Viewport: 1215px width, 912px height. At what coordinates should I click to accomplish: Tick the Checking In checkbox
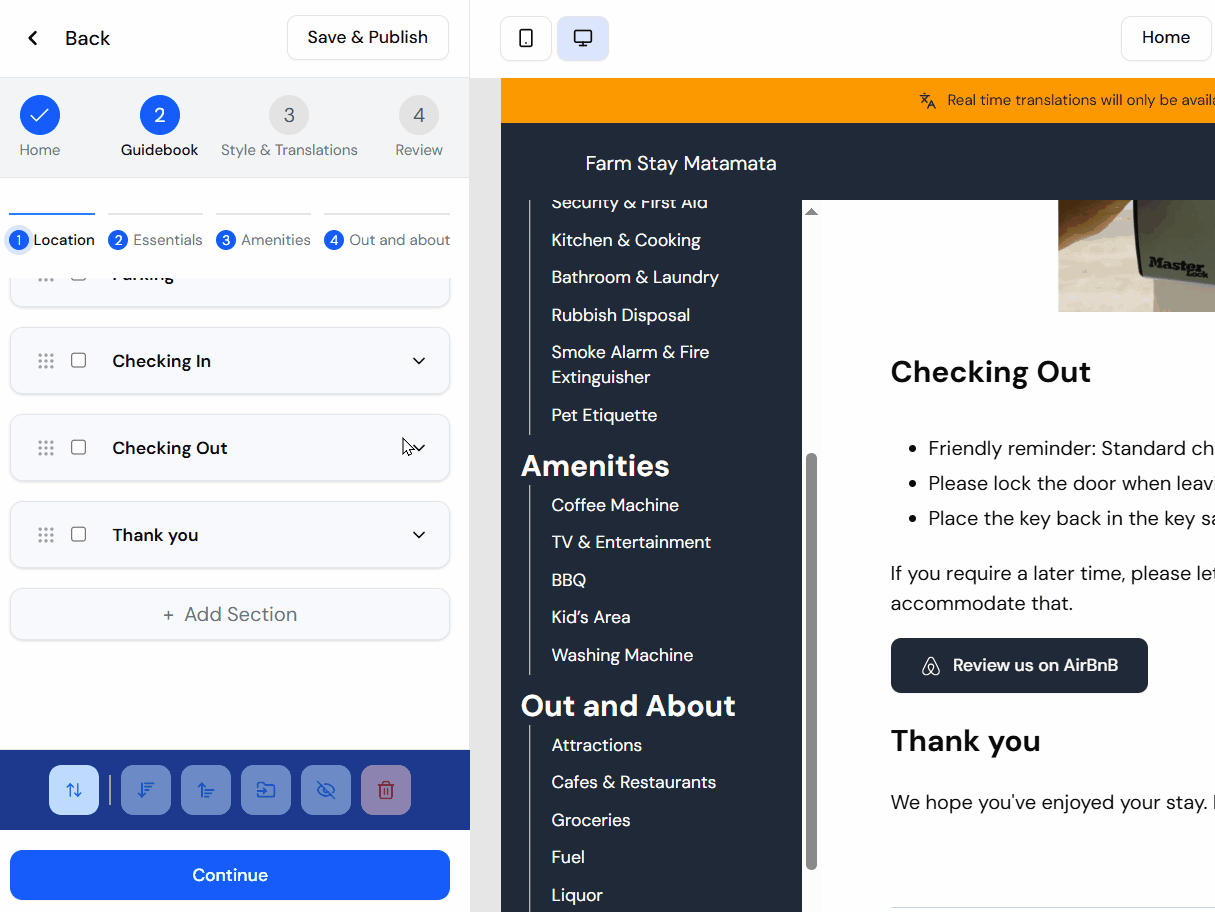point(78,361)
